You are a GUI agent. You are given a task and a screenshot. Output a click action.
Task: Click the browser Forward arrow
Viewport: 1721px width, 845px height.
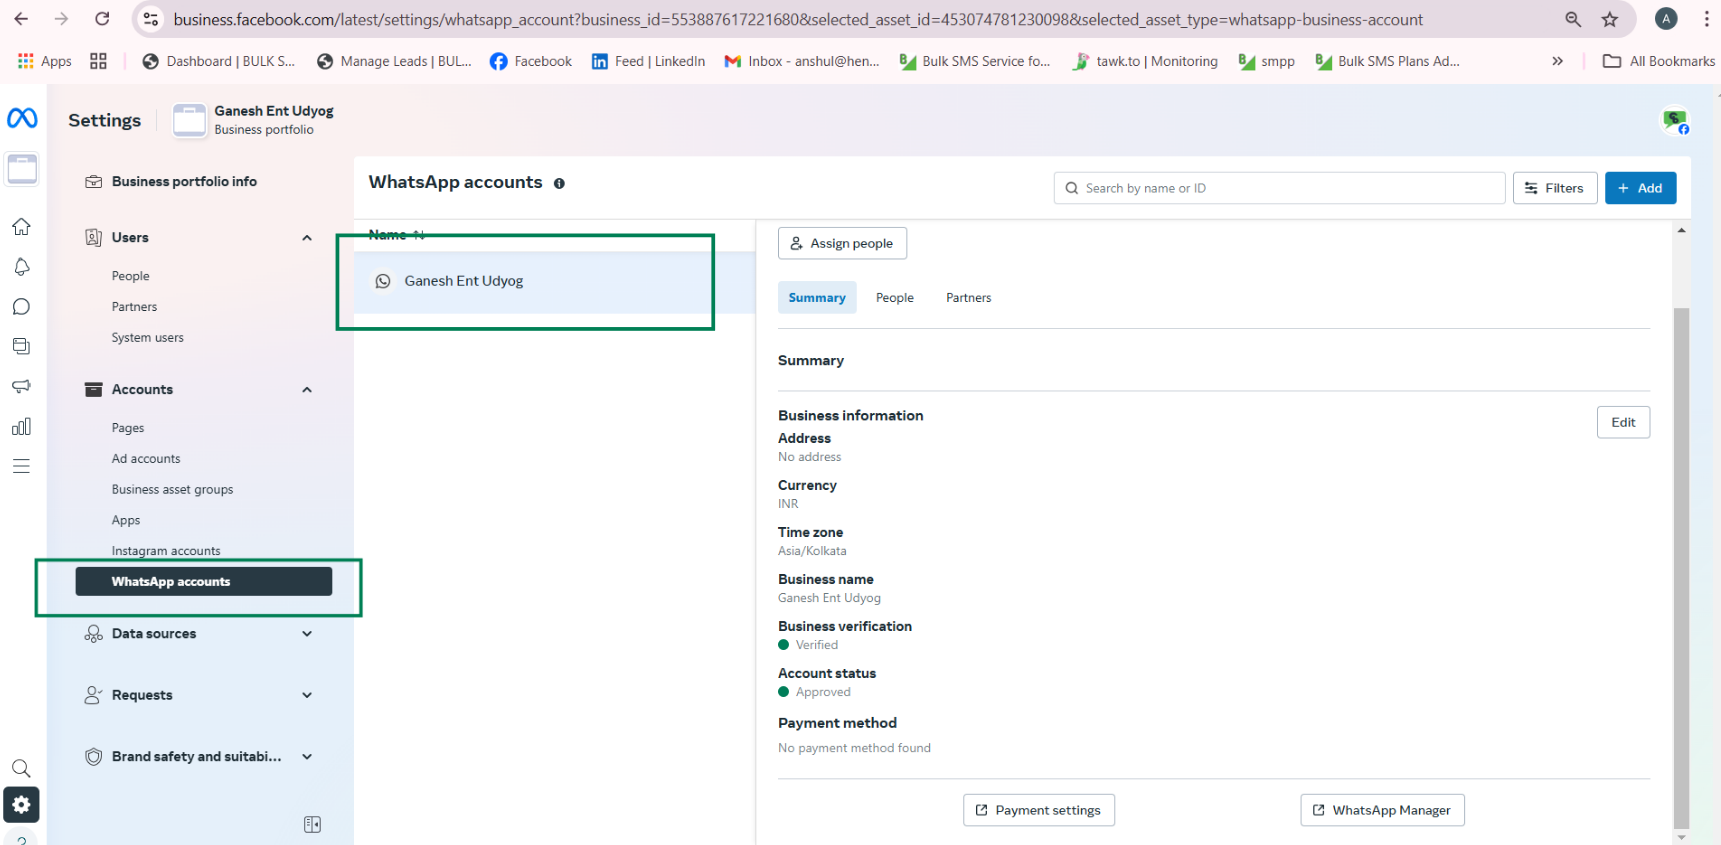[61, 19]
